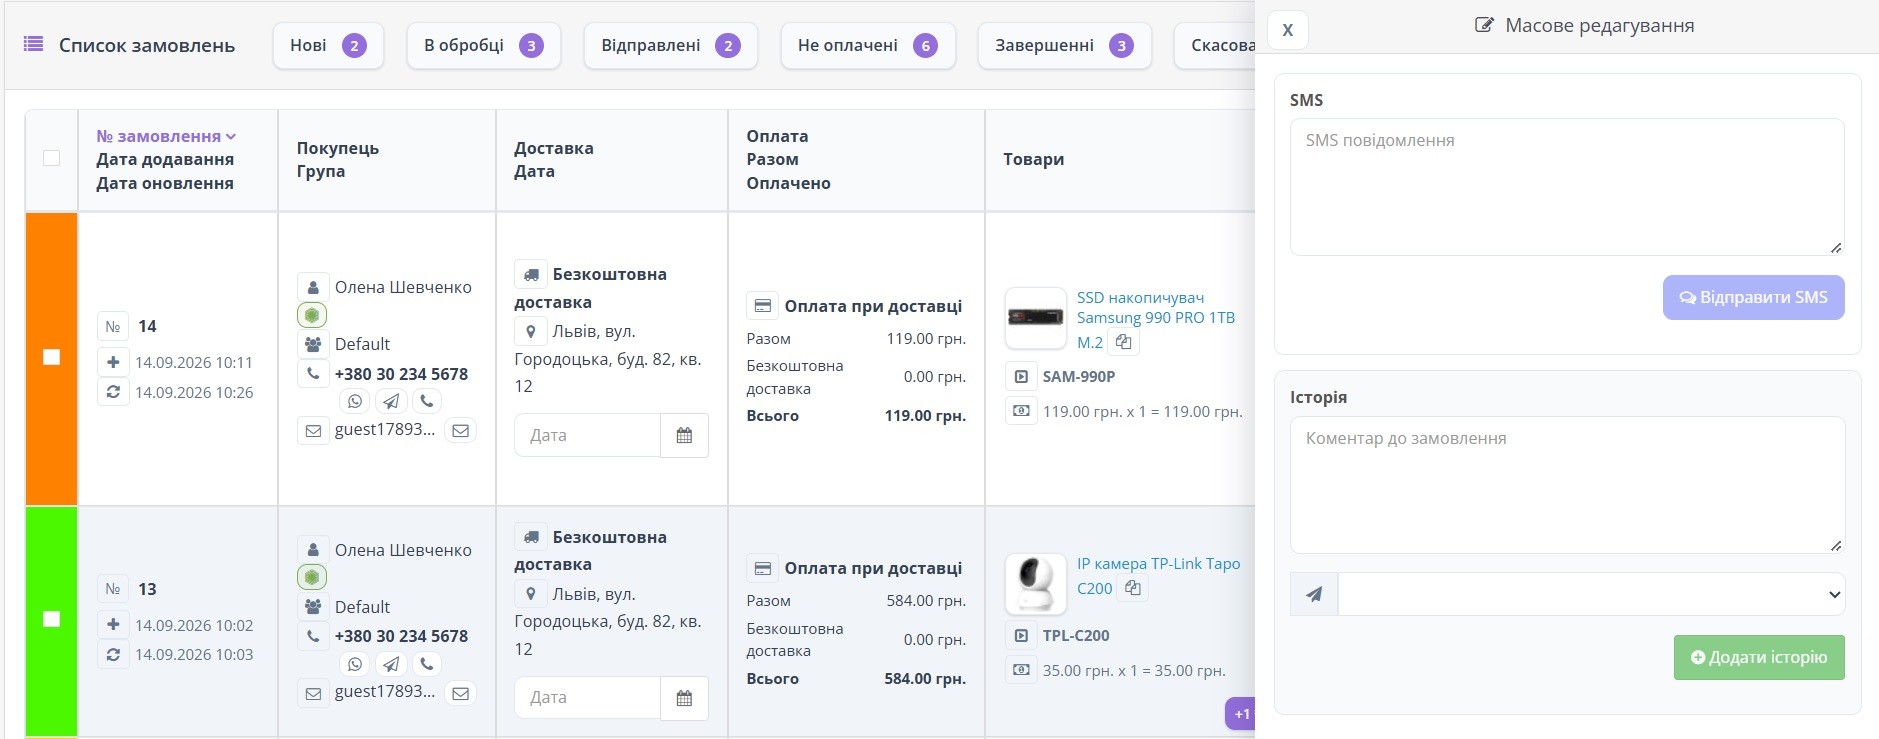The width and height of the screenshot is (1879, 739).
Task: Click the WhatsApp icon in order 14
Action: [355, 401]
